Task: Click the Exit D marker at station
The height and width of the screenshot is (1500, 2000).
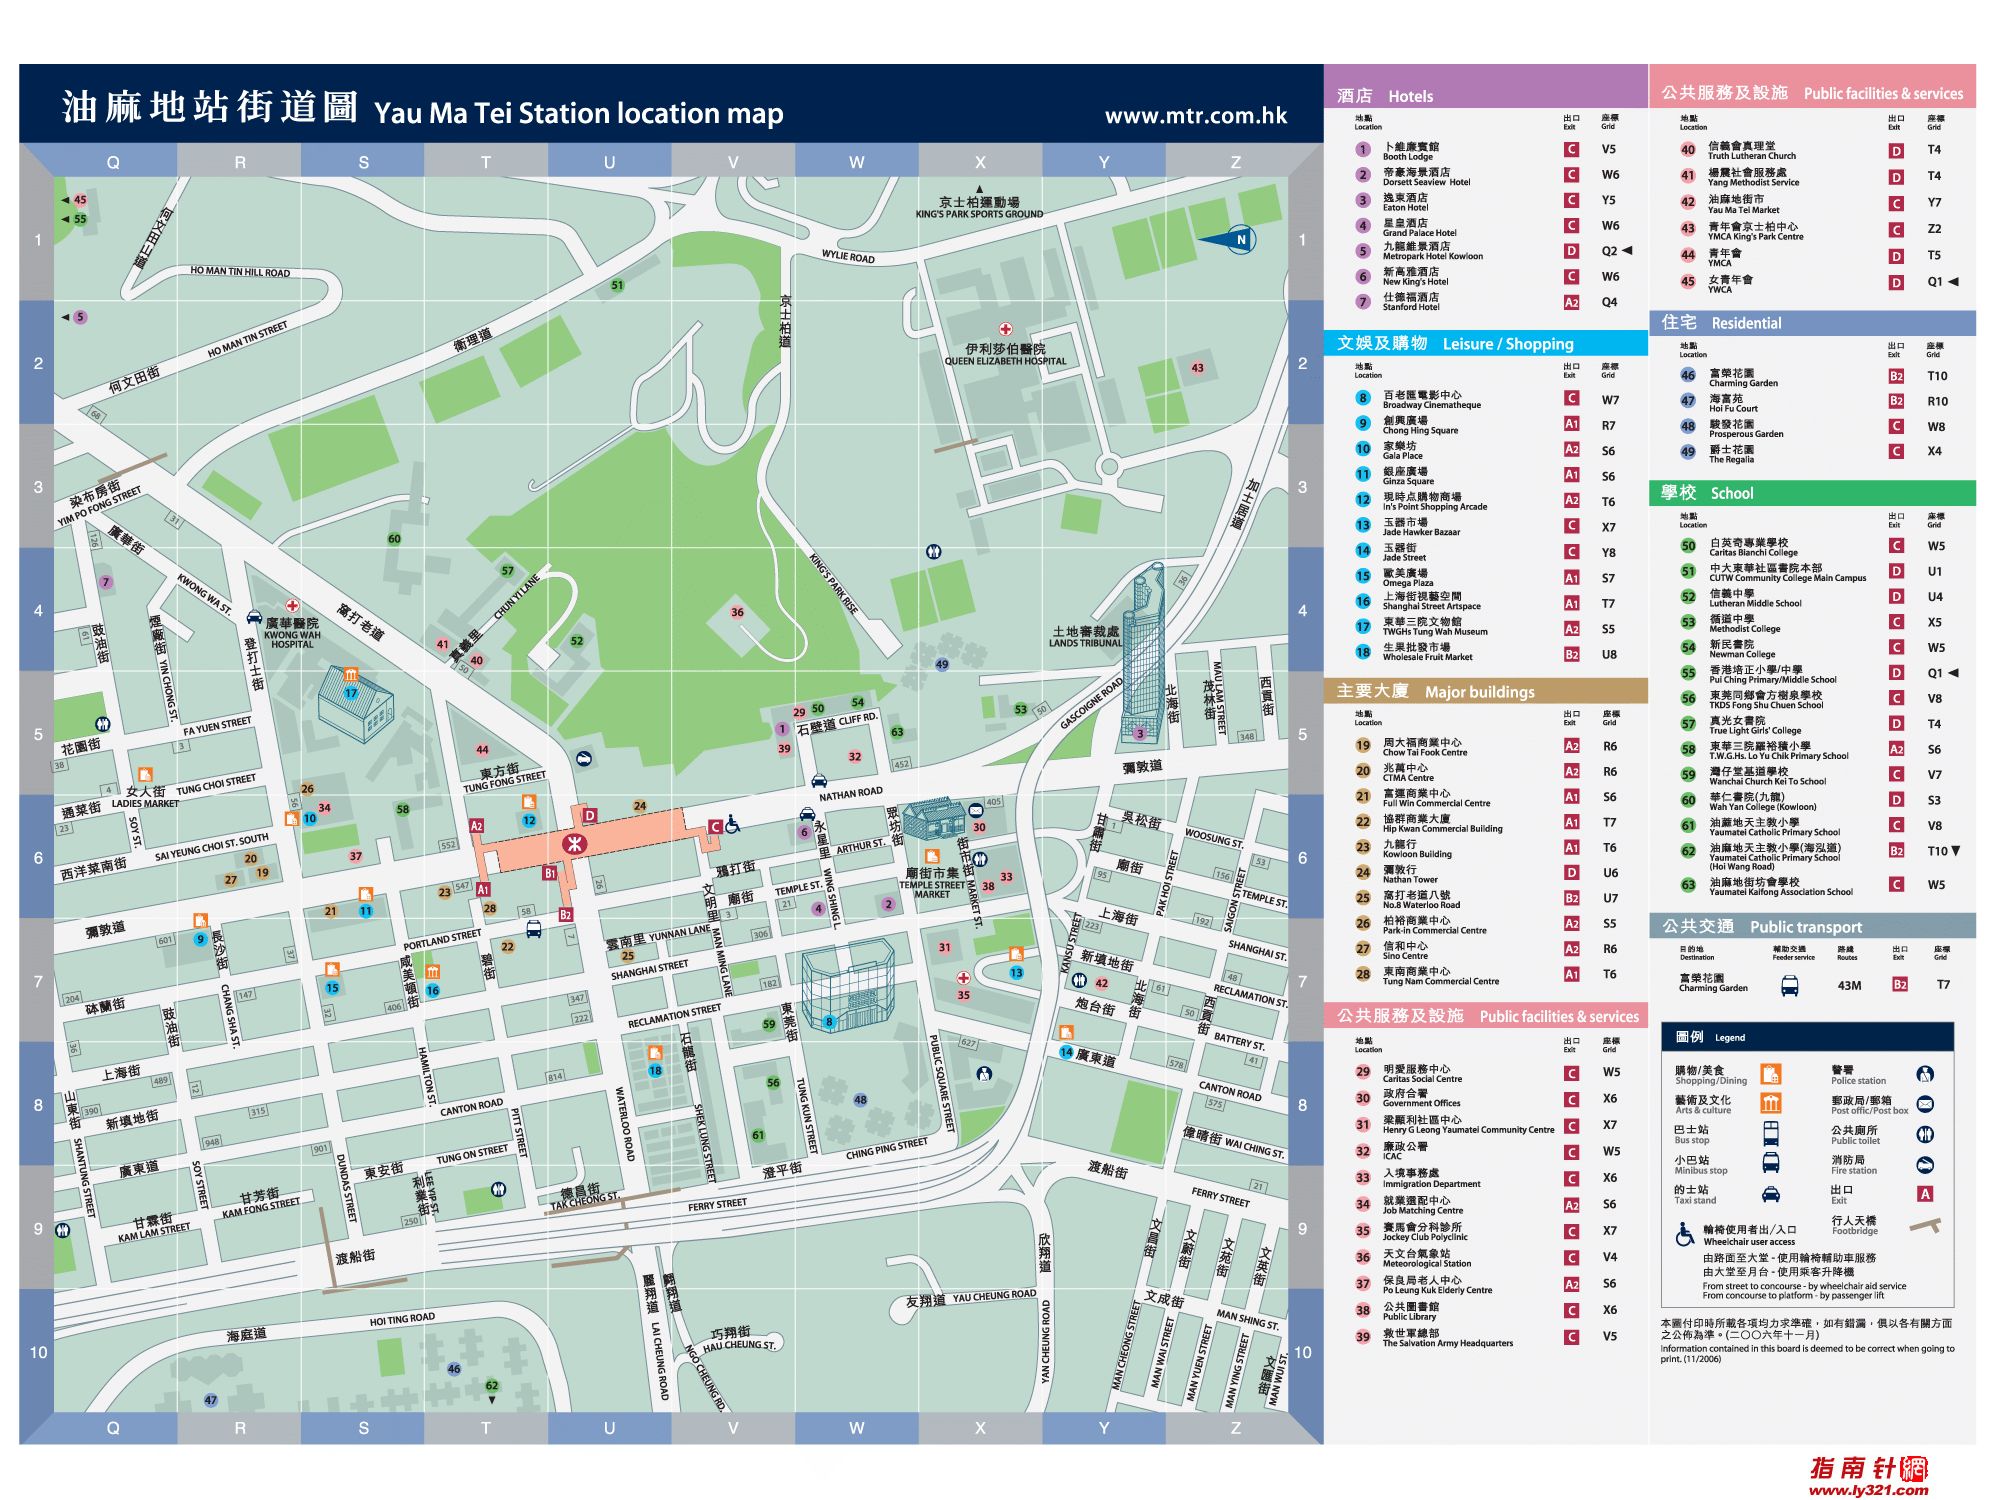Action: pos(590,816)
